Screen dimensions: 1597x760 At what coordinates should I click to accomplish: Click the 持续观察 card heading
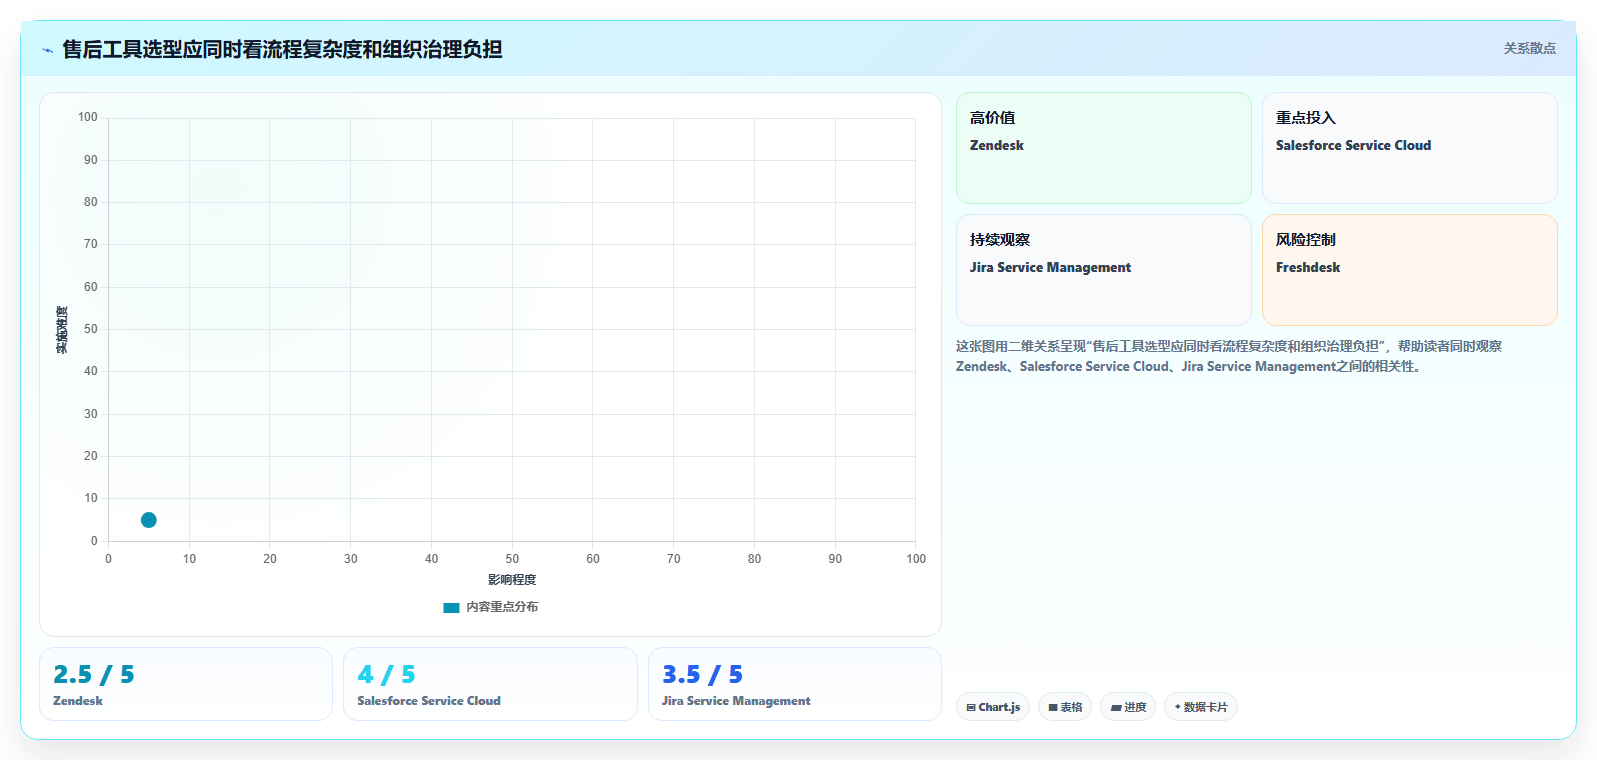(x=1000, y=240)
